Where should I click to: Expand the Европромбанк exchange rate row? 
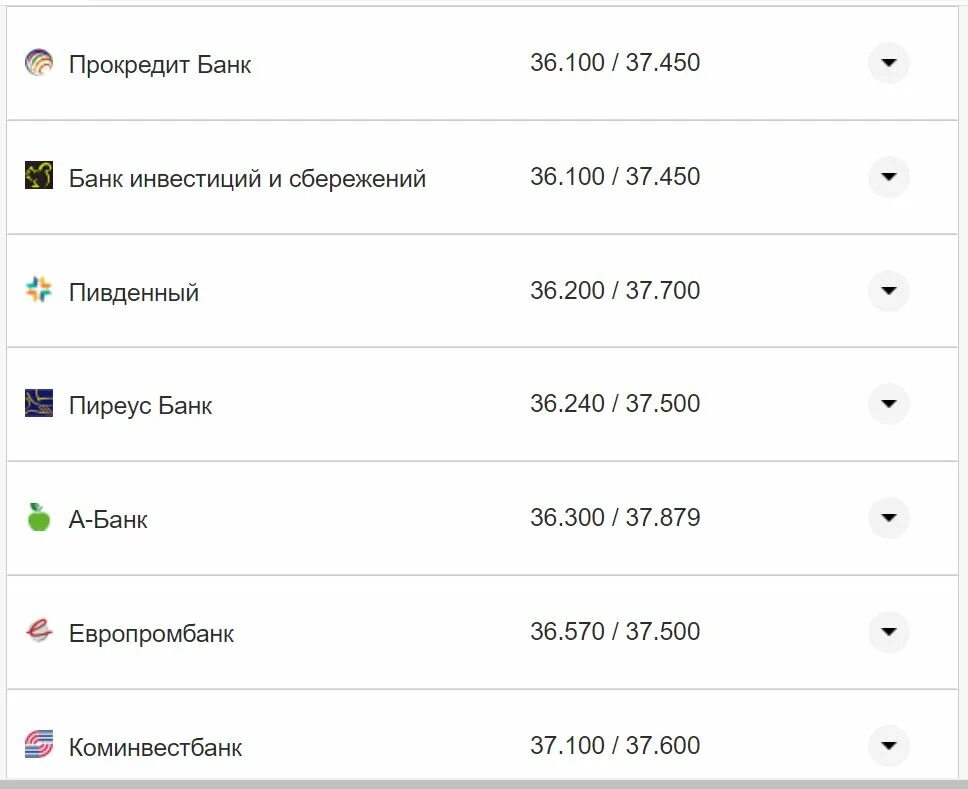[888, 632]
